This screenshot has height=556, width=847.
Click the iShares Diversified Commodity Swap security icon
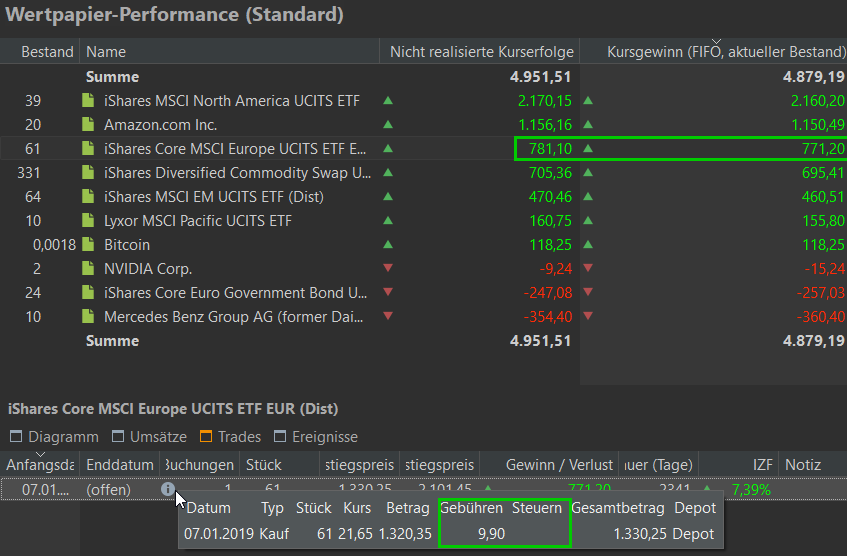[x=88, y=172]
